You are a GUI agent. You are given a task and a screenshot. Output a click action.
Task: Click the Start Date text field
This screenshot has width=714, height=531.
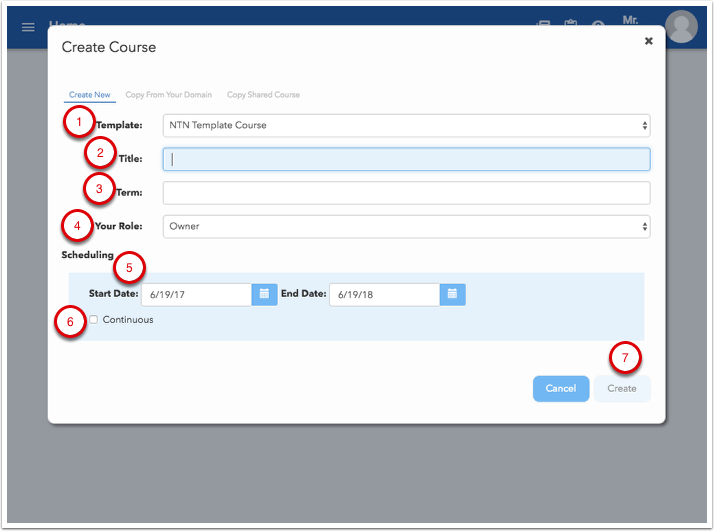click(196, 294)
